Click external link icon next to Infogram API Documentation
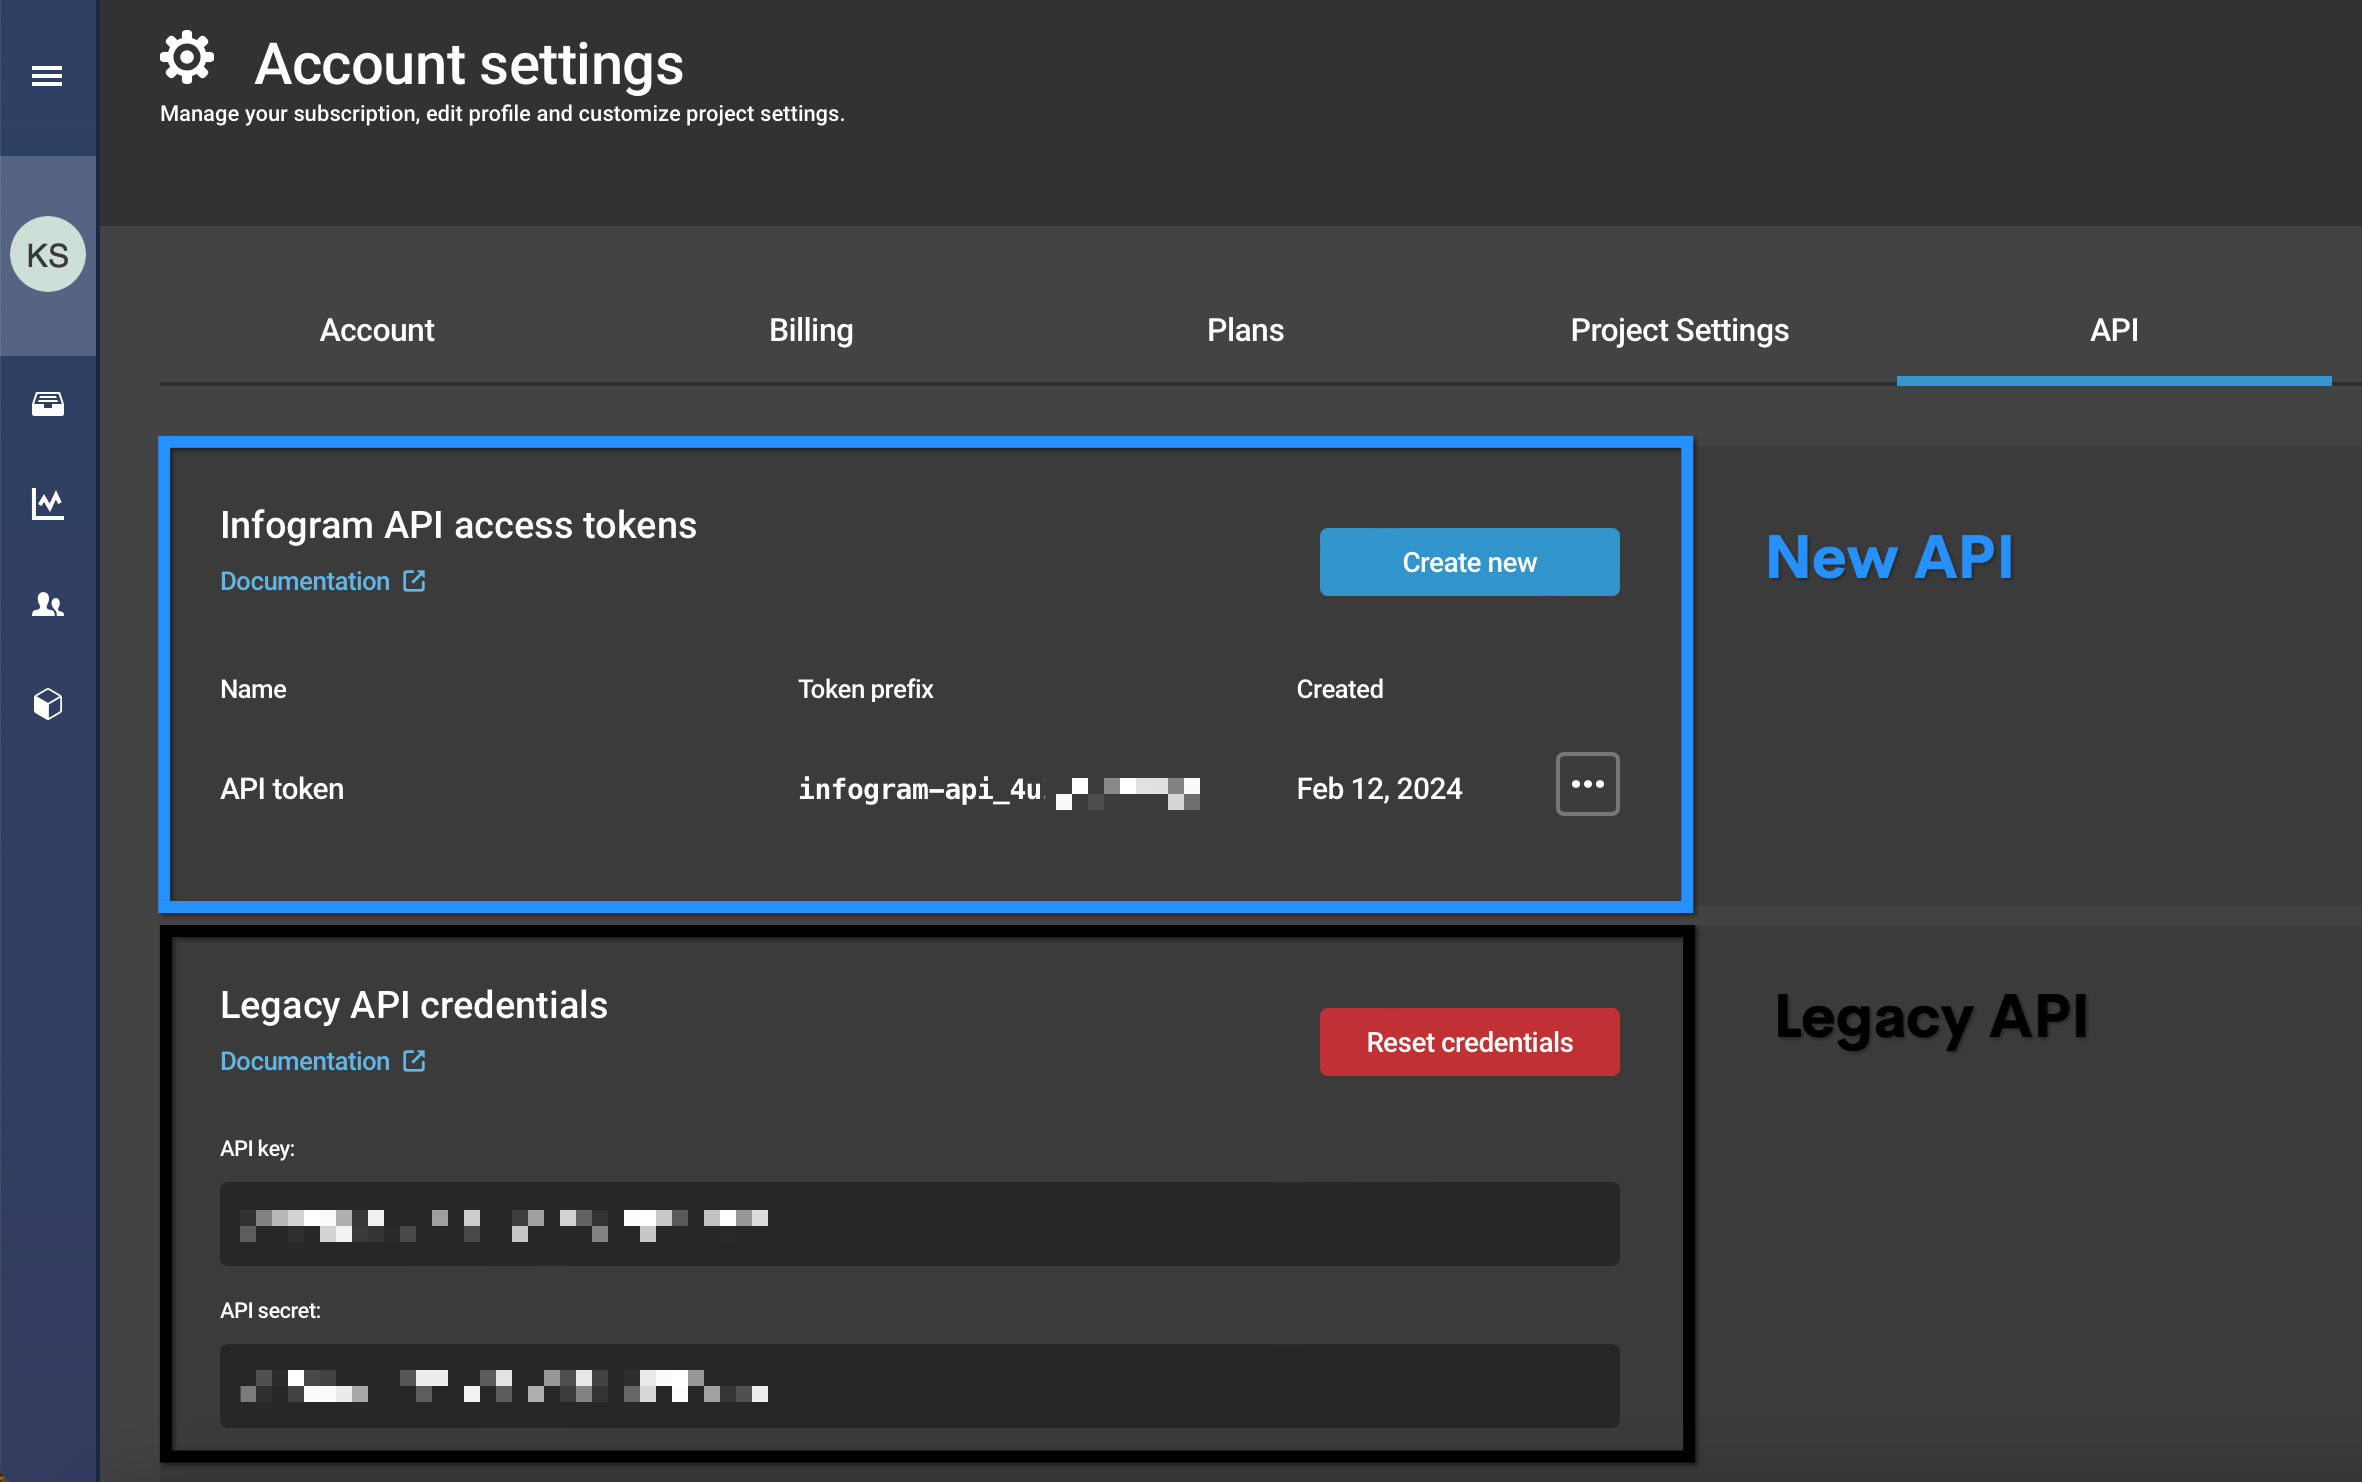 coord(414,581)
